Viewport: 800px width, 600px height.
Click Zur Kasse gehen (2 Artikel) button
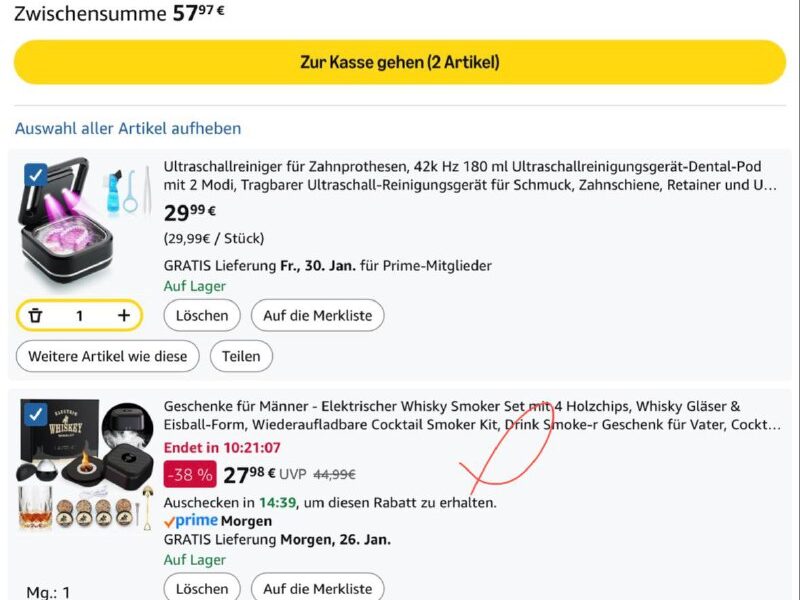click(x=399, y=62)
